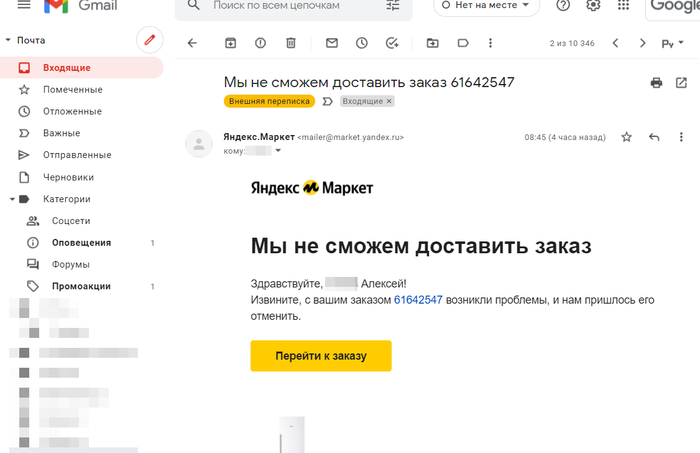
Task: Show recipient details dropdown arrow
Action: [x=278, y=150]
